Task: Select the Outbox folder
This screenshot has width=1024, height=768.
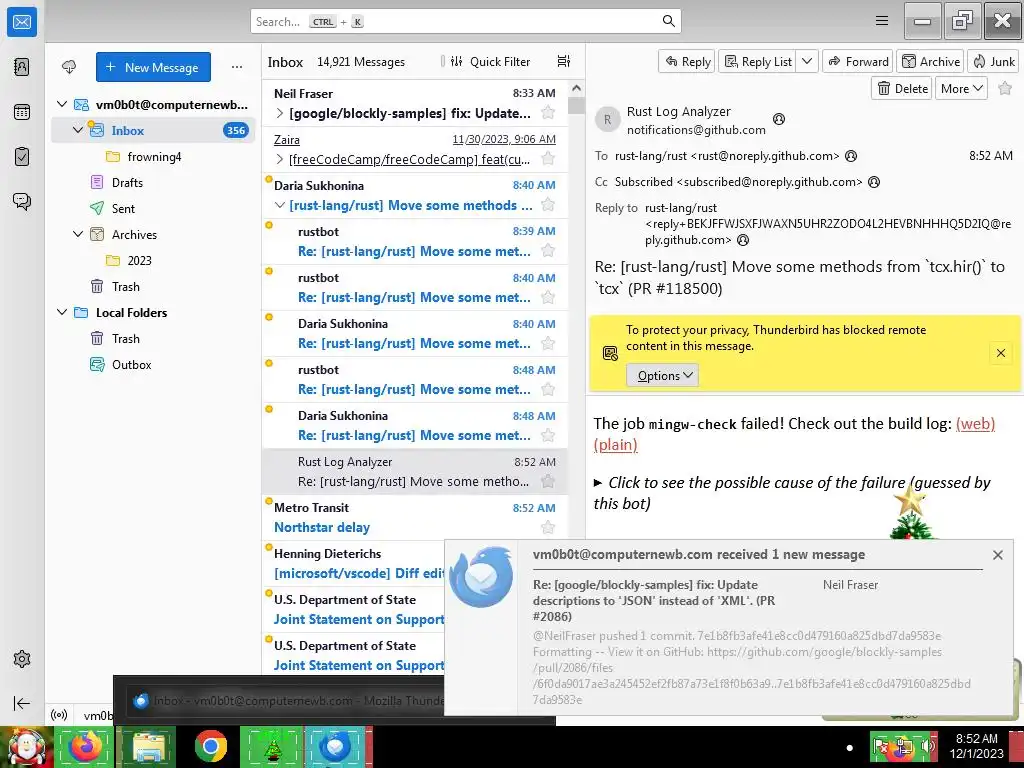Action: [x=131, y=364]
